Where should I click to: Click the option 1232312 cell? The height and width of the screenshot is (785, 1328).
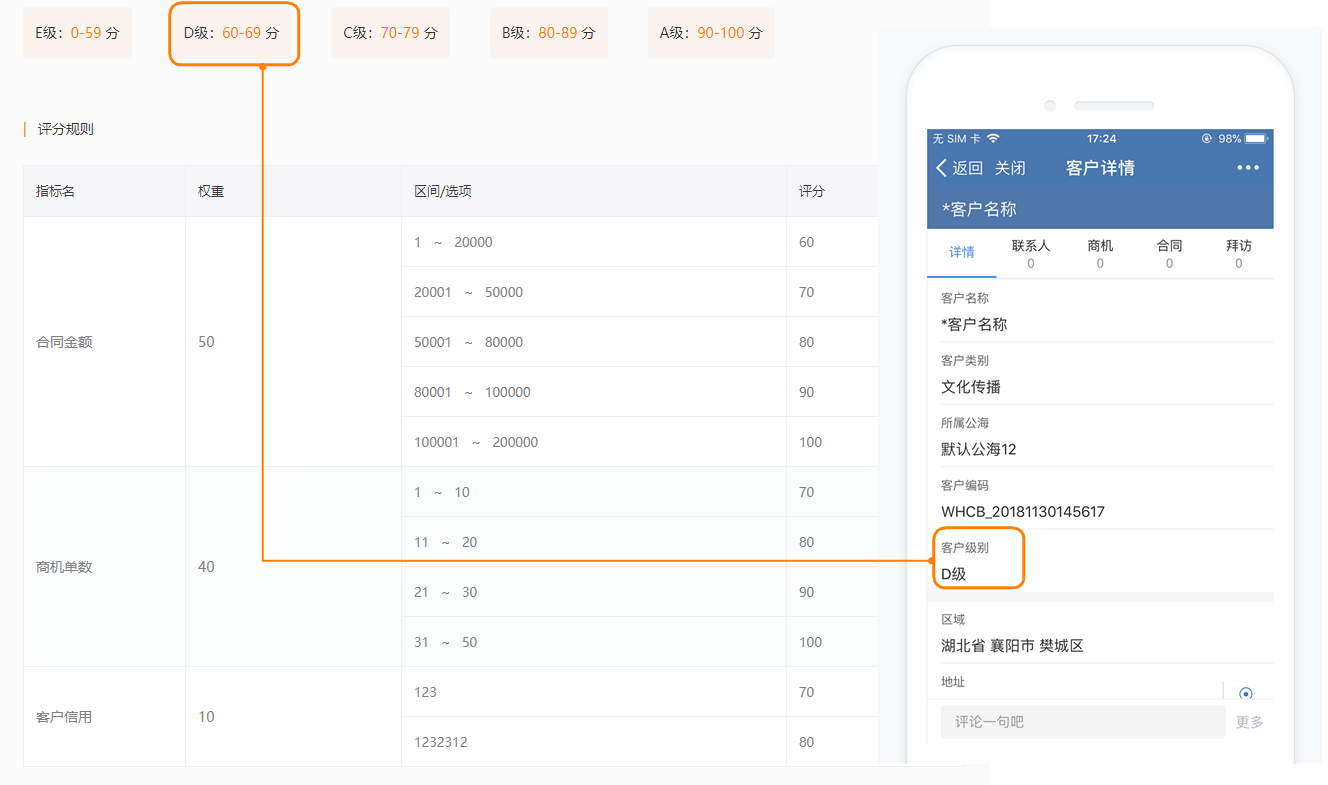pos(594,742)
